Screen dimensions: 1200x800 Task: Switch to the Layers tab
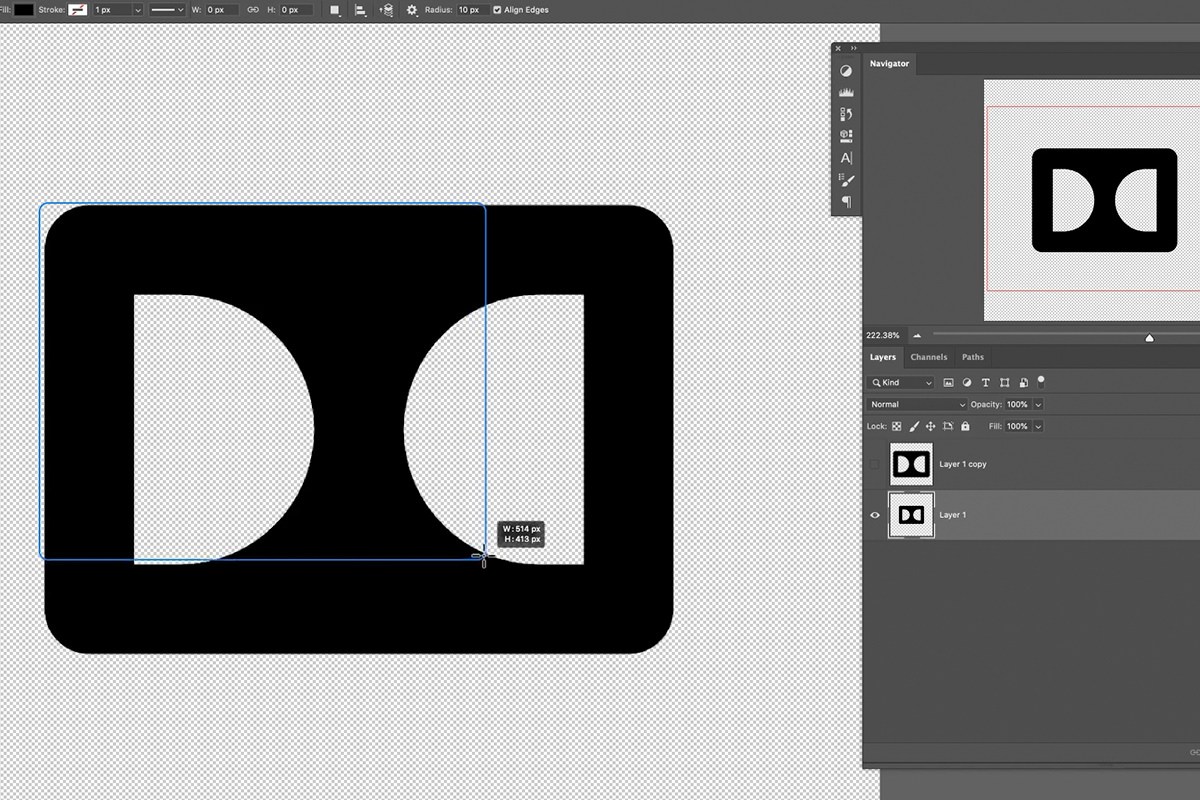pyautogui.click(x=883, y=357)
